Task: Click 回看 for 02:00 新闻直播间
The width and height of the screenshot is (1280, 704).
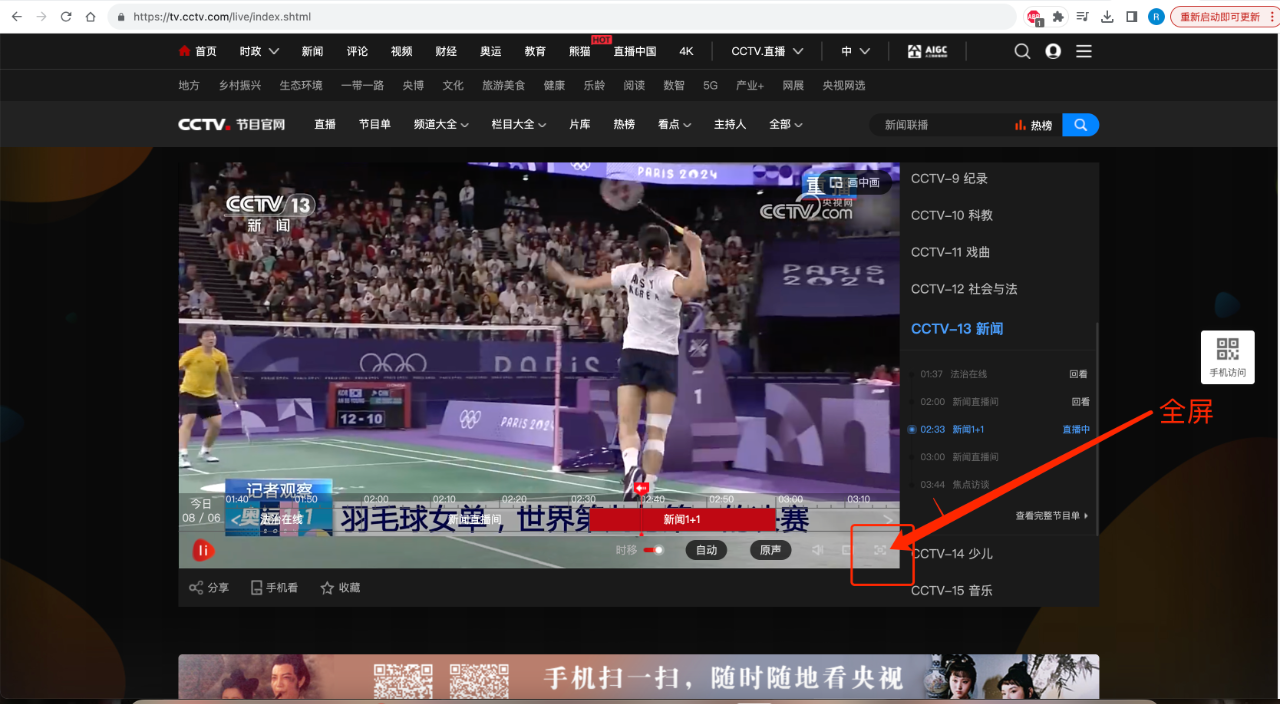Action: [x=1080, y=401]
